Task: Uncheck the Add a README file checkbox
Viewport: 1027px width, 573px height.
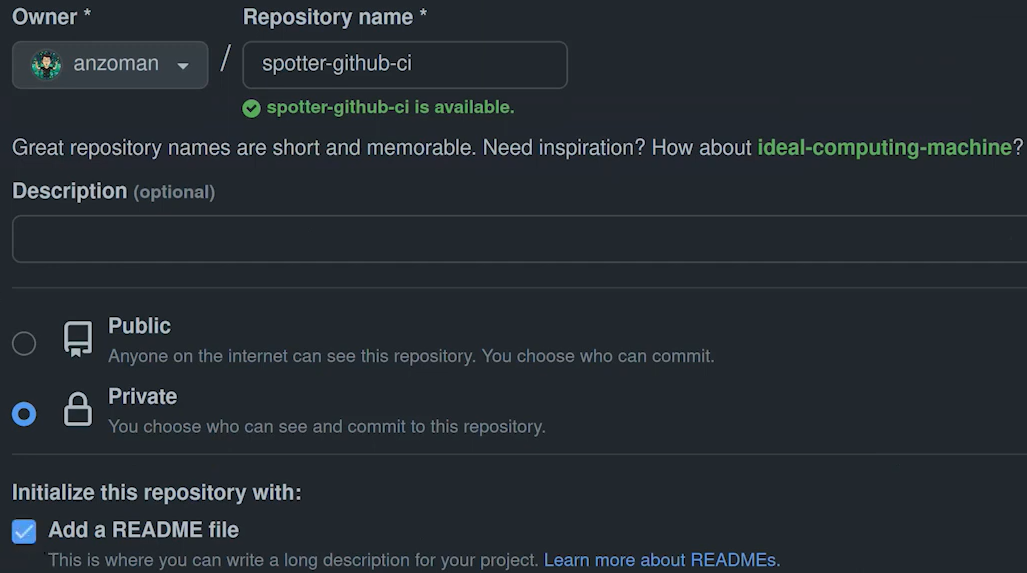Action: (x=24, y=531)
